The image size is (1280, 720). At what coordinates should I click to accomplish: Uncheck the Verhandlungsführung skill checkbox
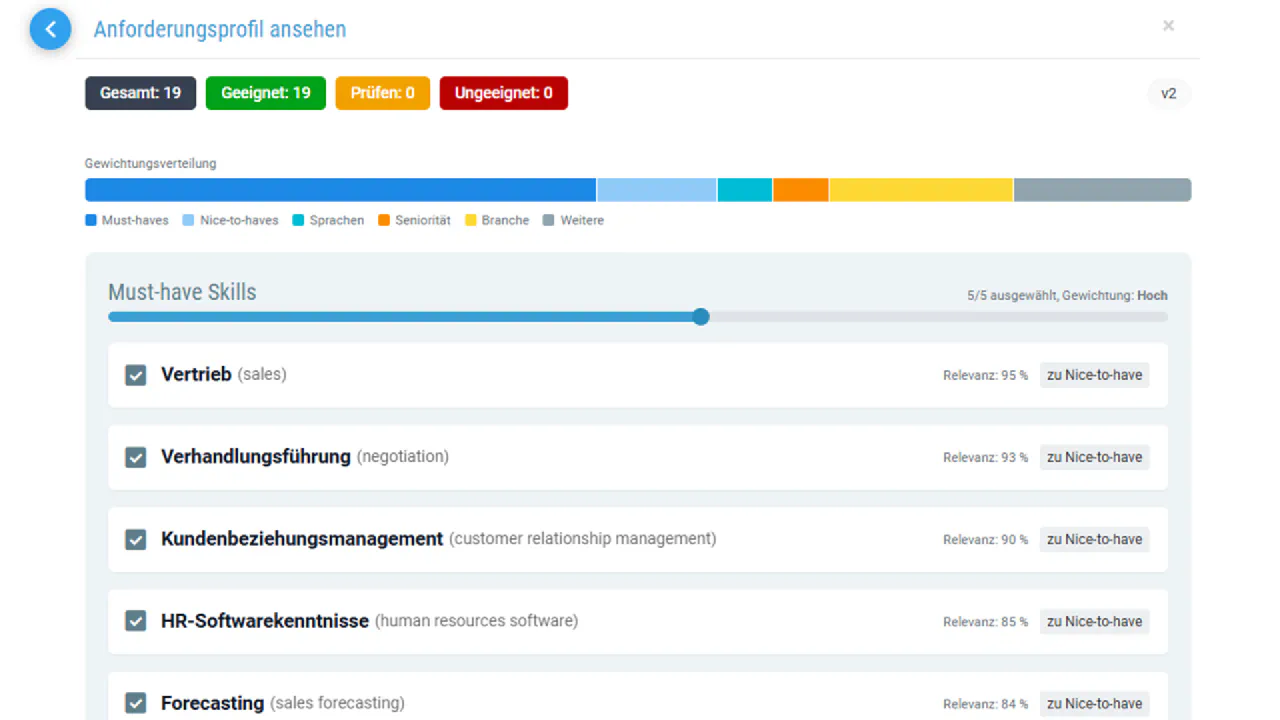(x=135, y=457)
